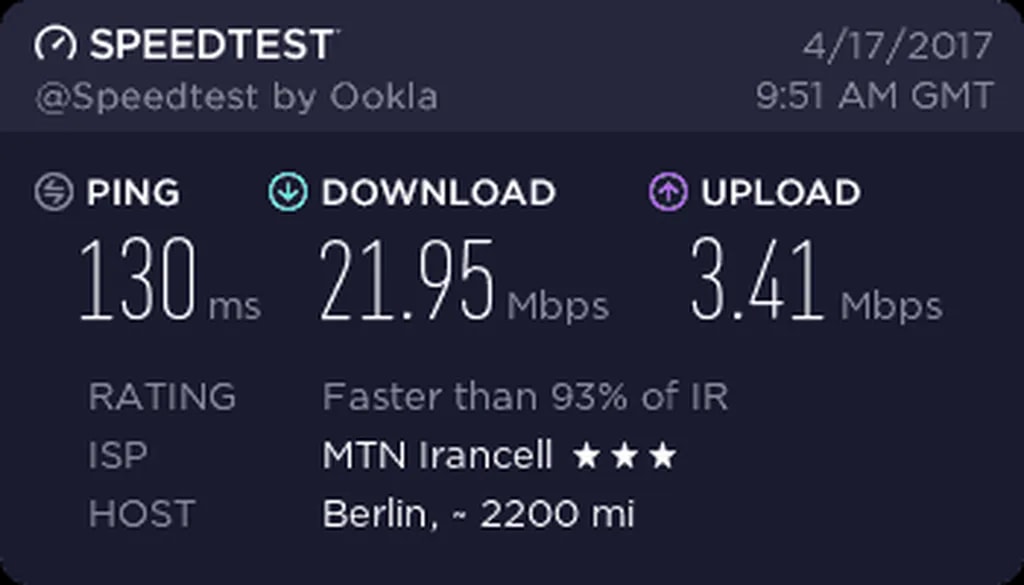Click the SPEEDTEST title text
This screenshot has height=585, width=1024.
(212, 45)
